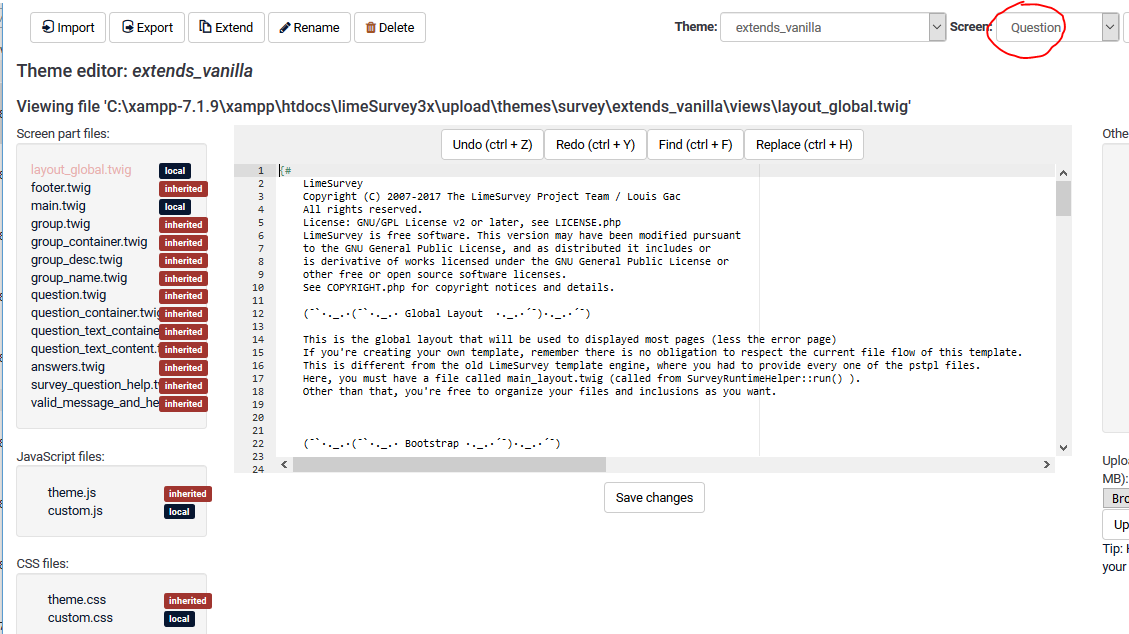Screen dimensions: 1129x634
Task: Click the Theme editor heading text
Action: 135,71
